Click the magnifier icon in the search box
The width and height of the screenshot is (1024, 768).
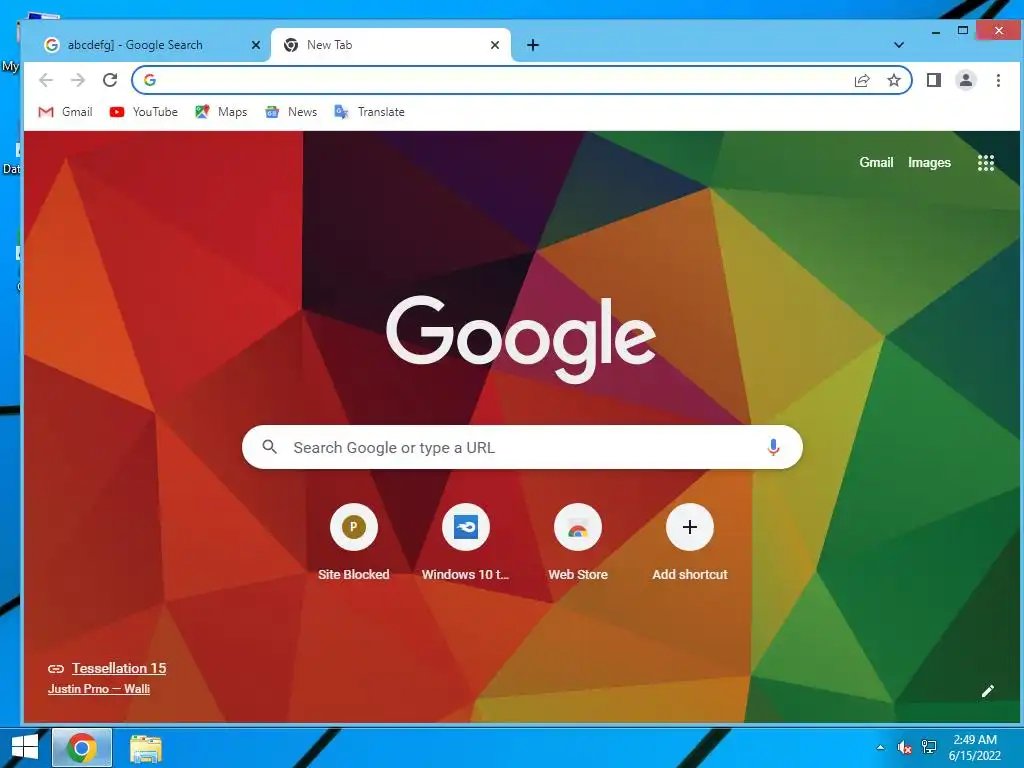pyautogui.click(x=269, y=447)
